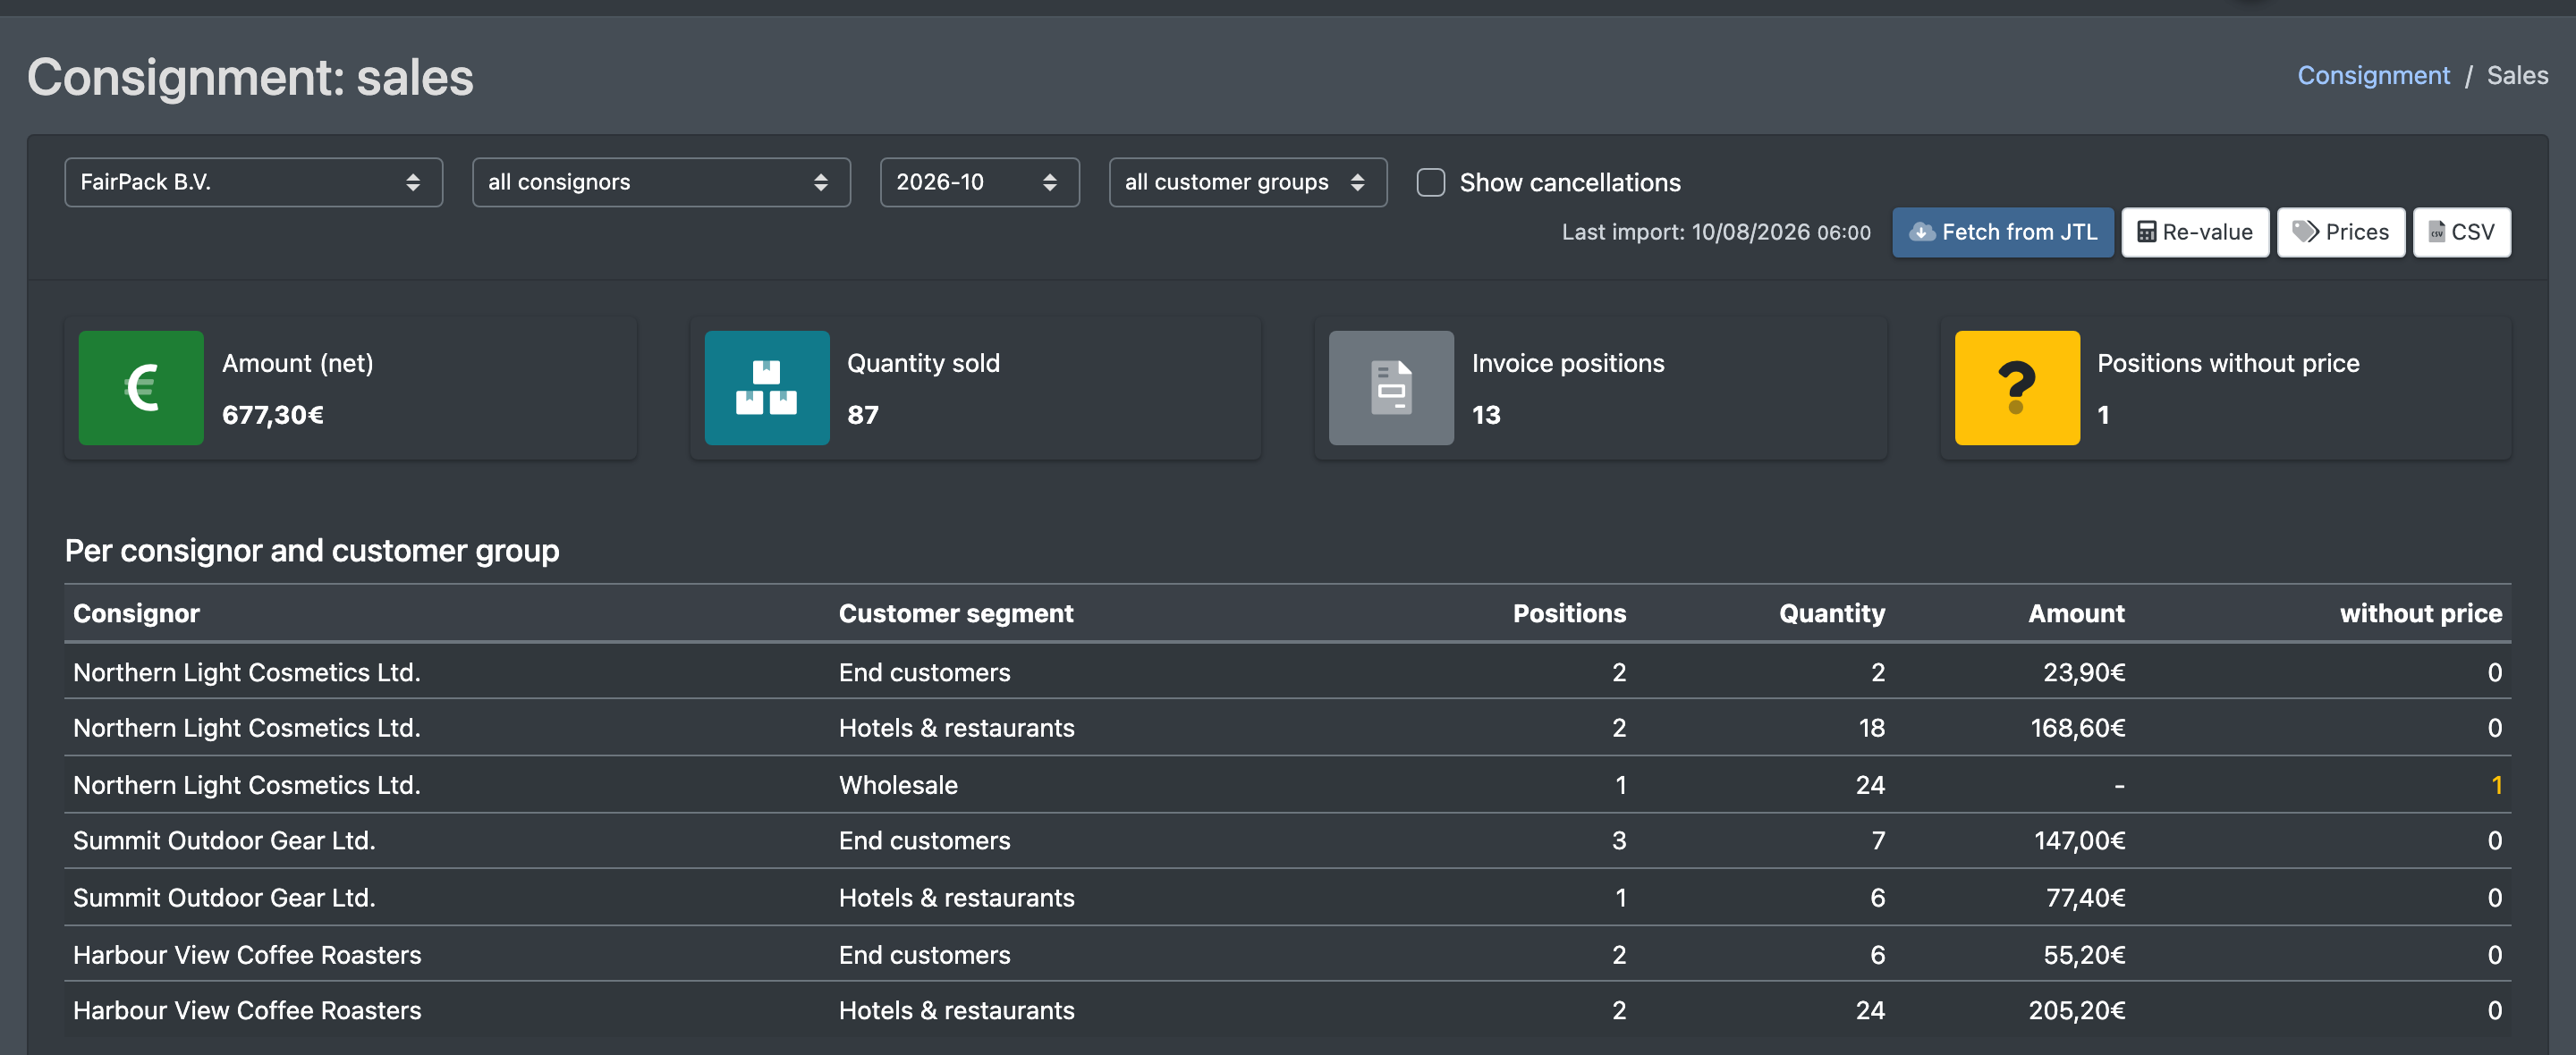Click the orange 1 in Wholesale row
The image size is (2576, 1055).
point(2496,785)
